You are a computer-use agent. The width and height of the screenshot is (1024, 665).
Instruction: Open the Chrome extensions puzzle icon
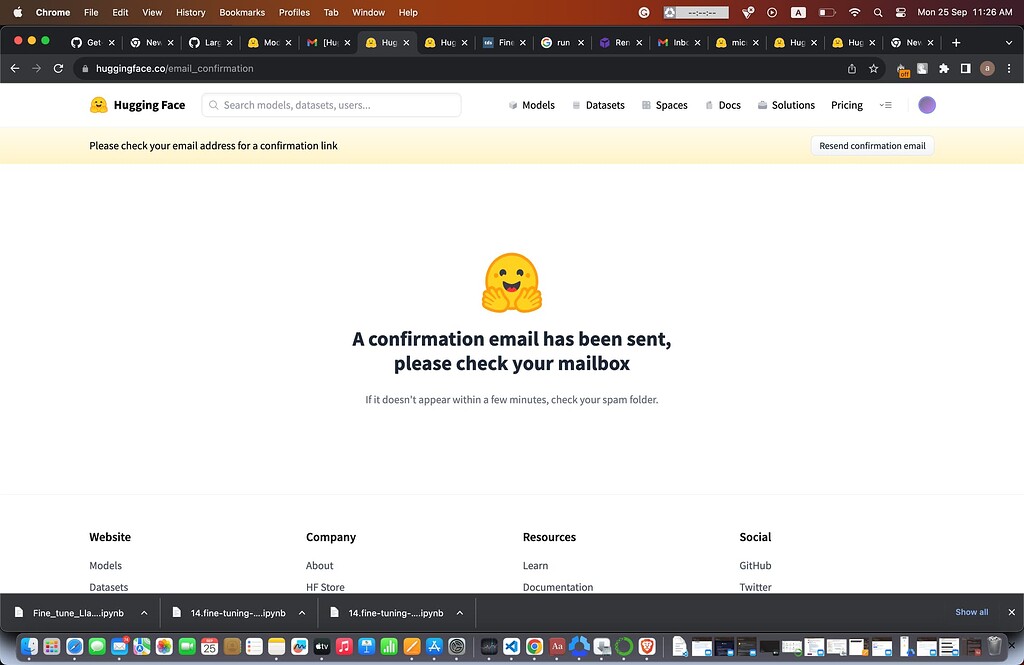click(944, 68)
